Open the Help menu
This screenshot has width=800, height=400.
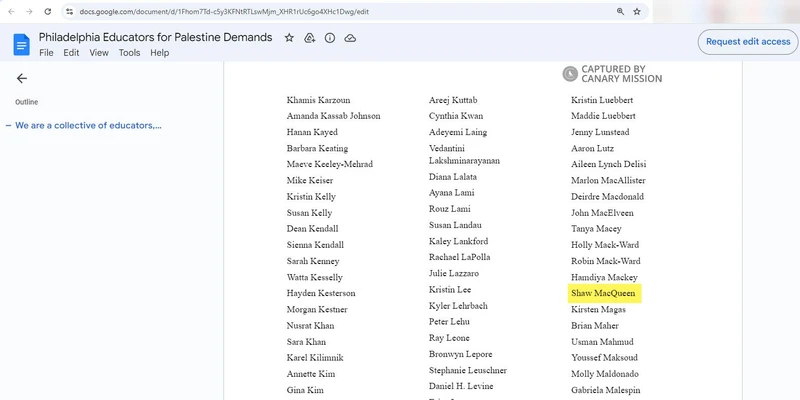click(159, 53)
